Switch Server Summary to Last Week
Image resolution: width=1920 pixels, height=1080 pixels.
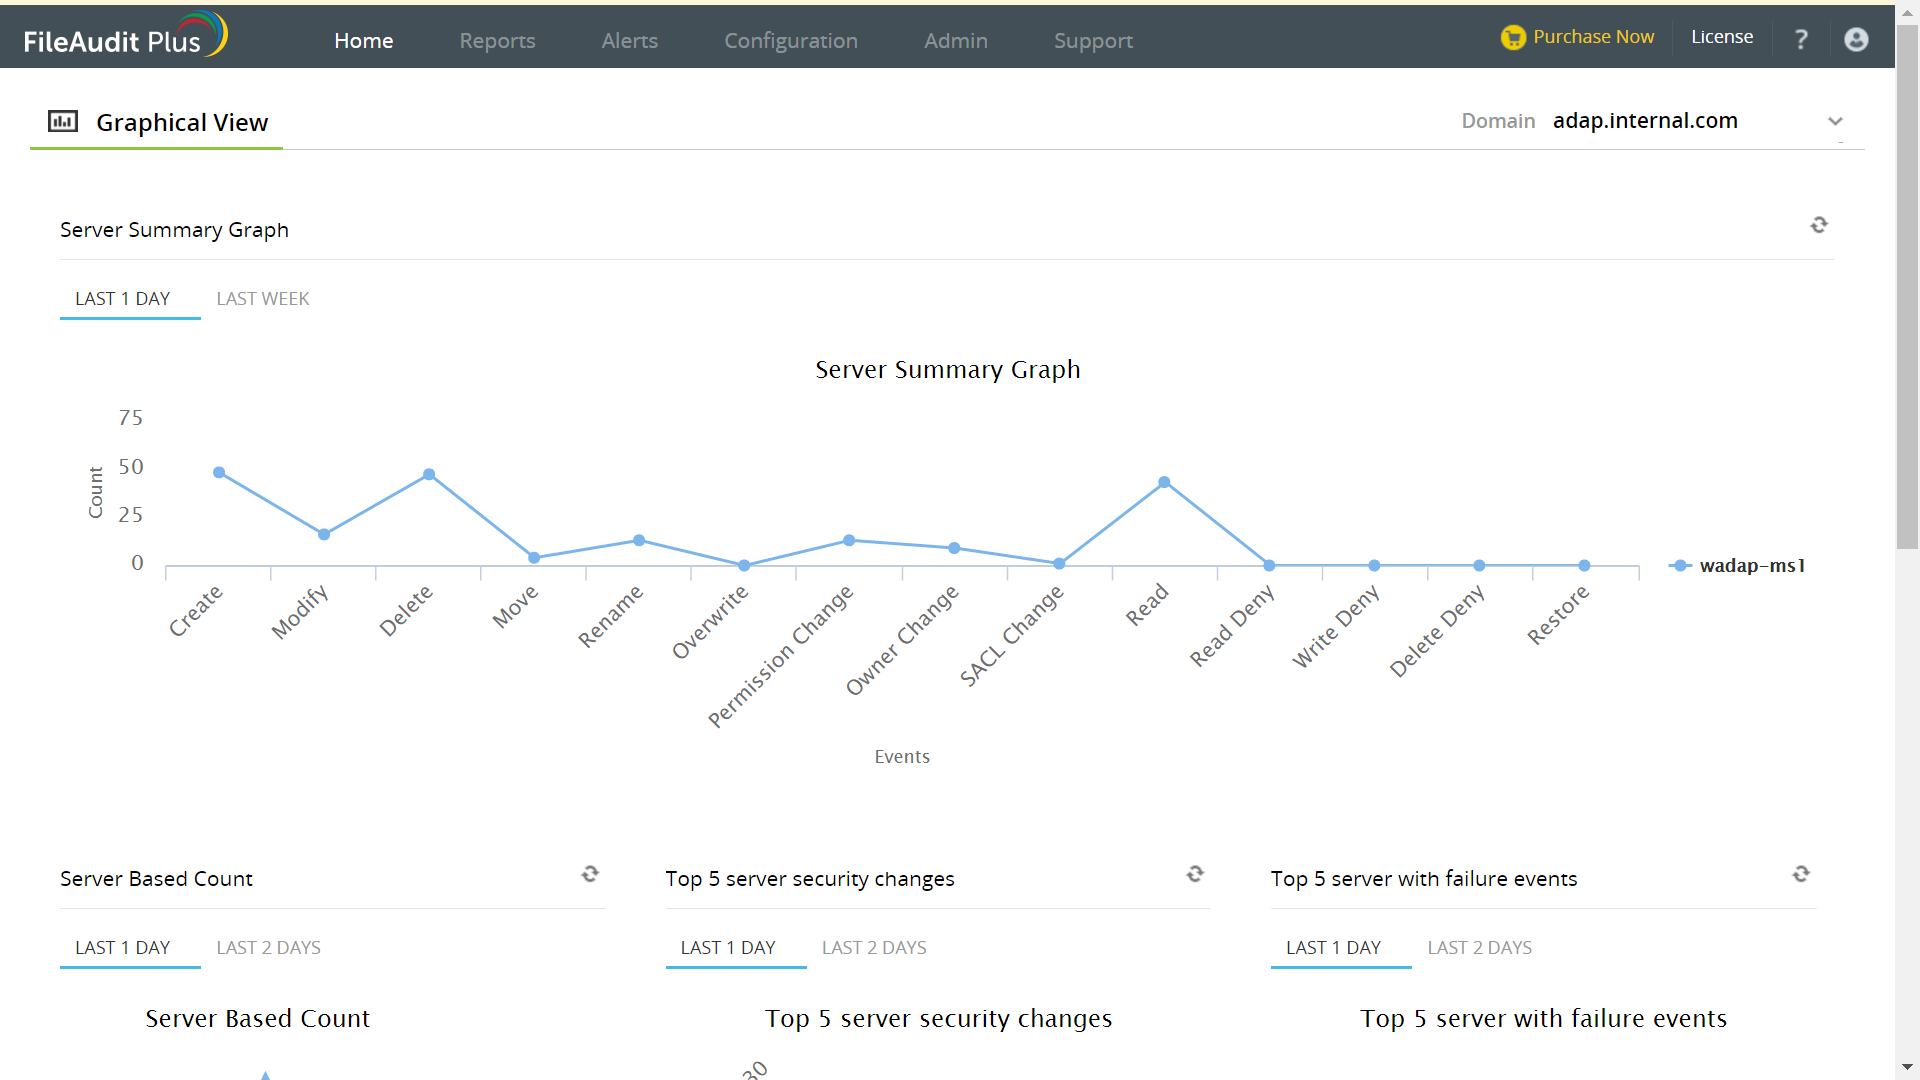(262, 299)
